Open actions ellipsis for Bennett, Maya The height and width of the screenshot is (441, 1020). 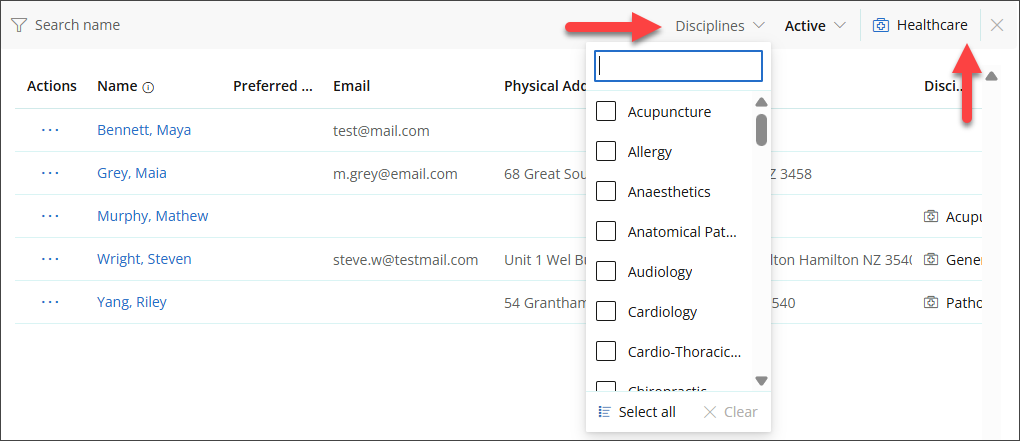pos(50,130)
